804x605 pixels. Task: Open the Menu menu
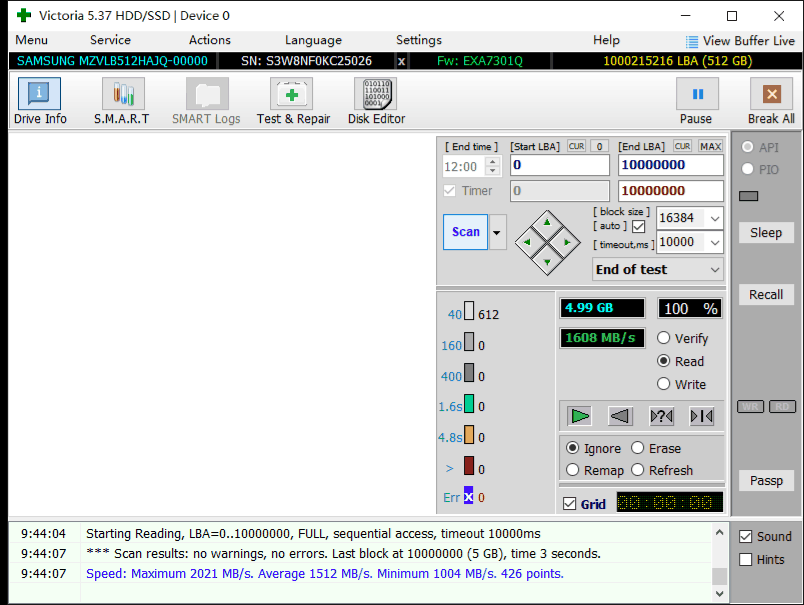click(x=32, y=40)
